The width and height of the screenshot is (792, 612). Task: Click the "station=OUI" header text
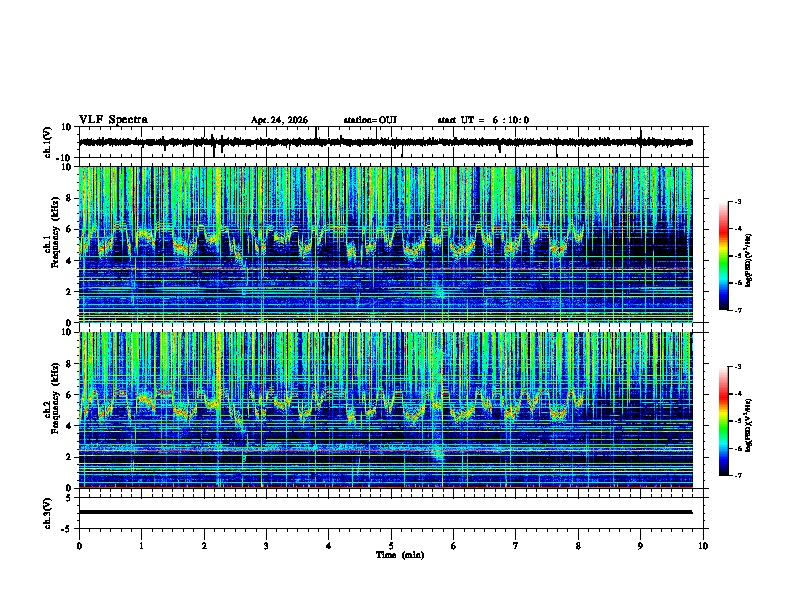(370, 120)
